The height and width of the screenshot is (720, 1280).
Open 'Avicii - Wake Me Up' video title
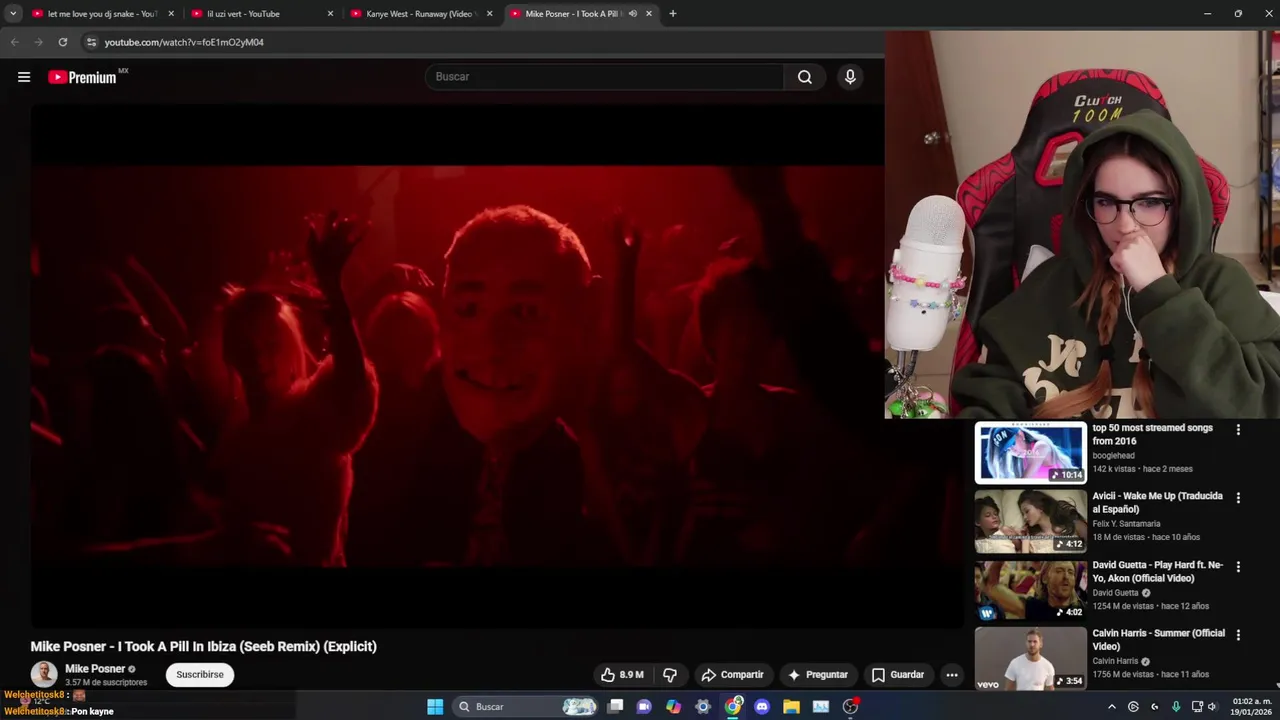point(1158,502)
